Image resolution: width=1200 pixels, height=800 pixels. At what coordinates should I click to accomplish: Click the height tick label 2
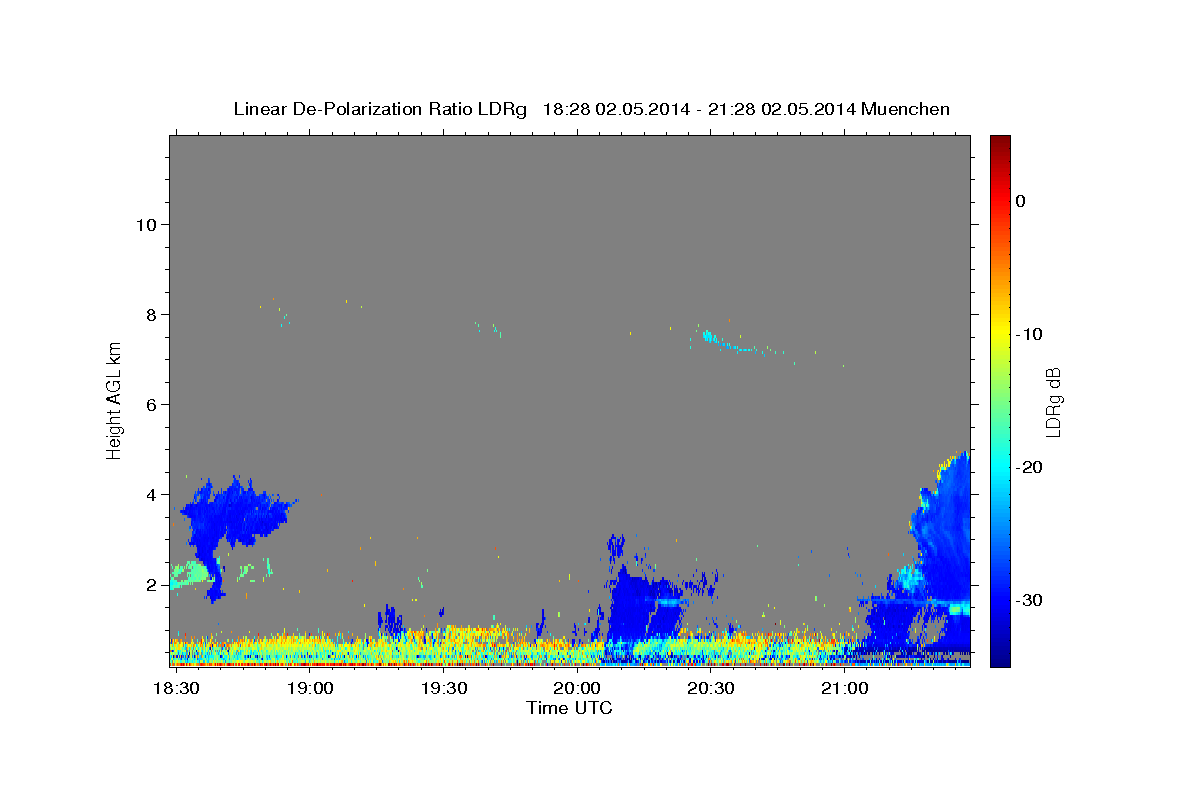(x=151, y=585)
